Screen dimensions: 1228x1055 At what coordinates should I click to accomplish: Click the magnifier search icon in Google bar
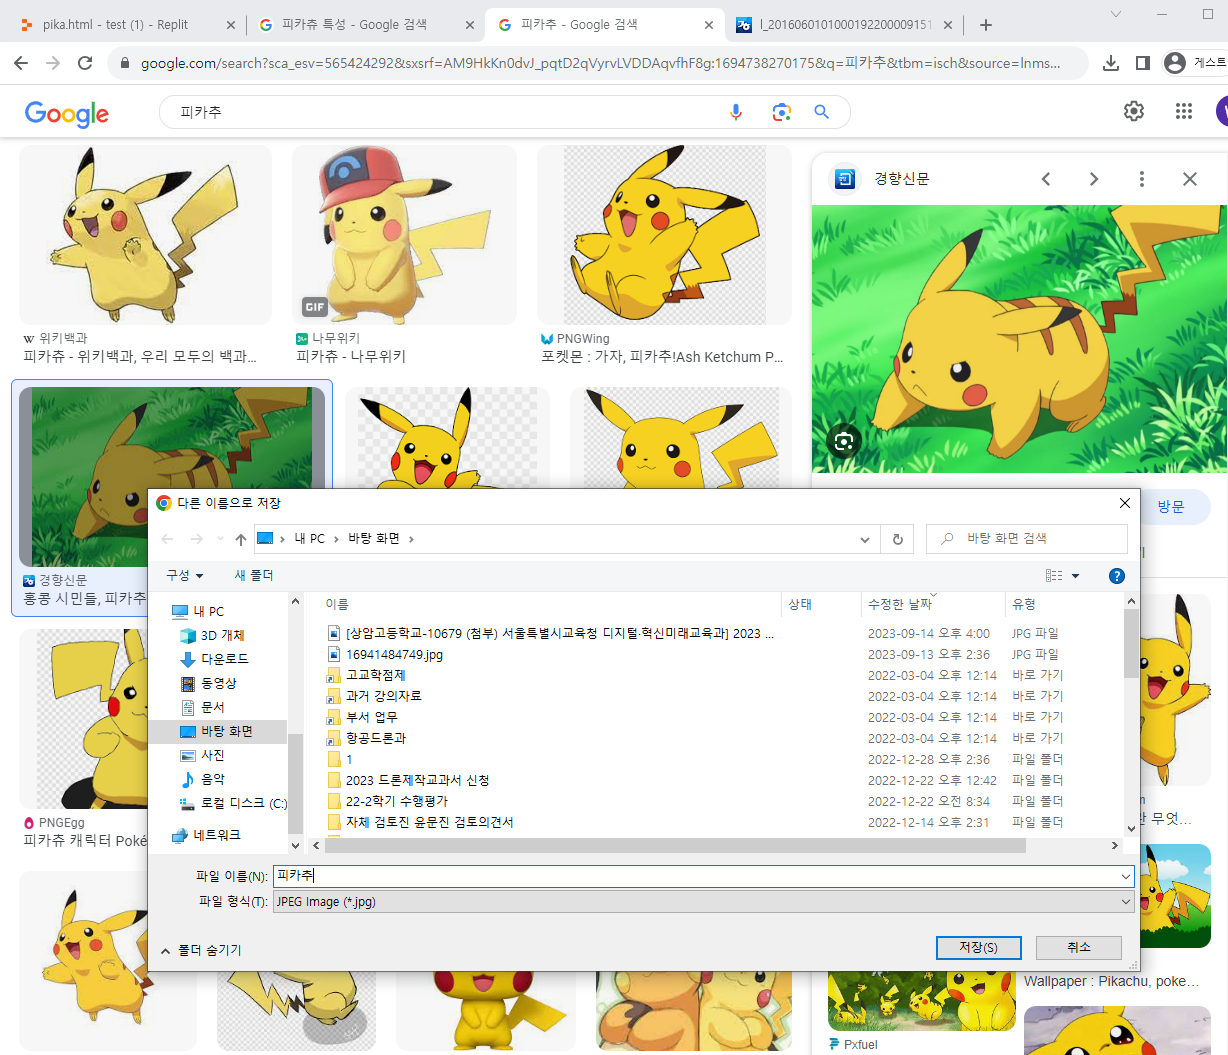coord(822,112)
